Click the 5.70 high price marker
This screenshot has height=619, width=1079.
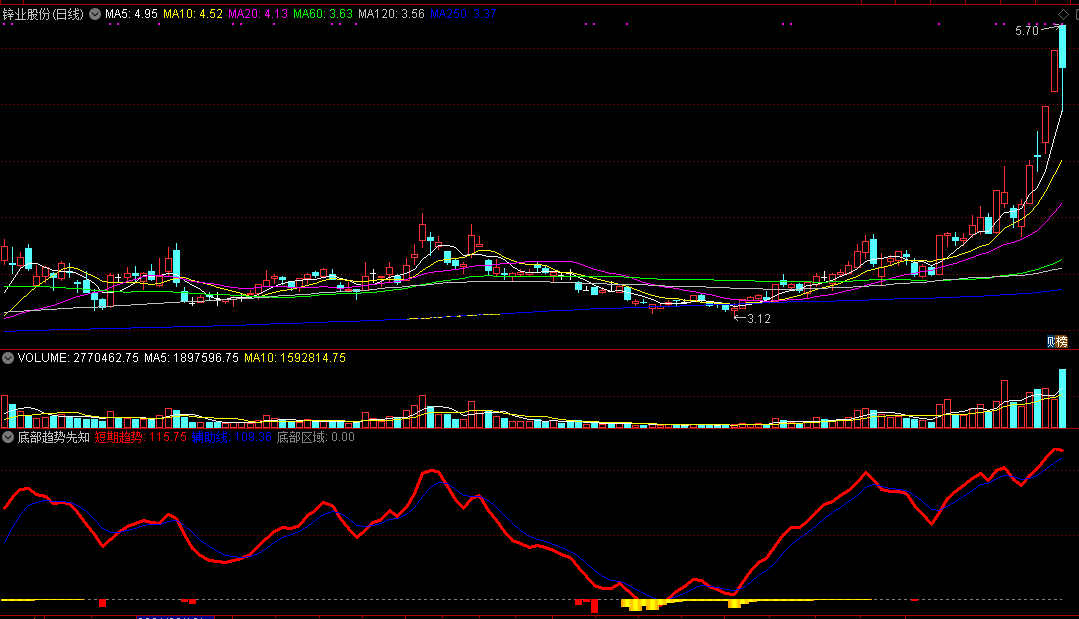pyautogui.click(x=1027, y=31)
